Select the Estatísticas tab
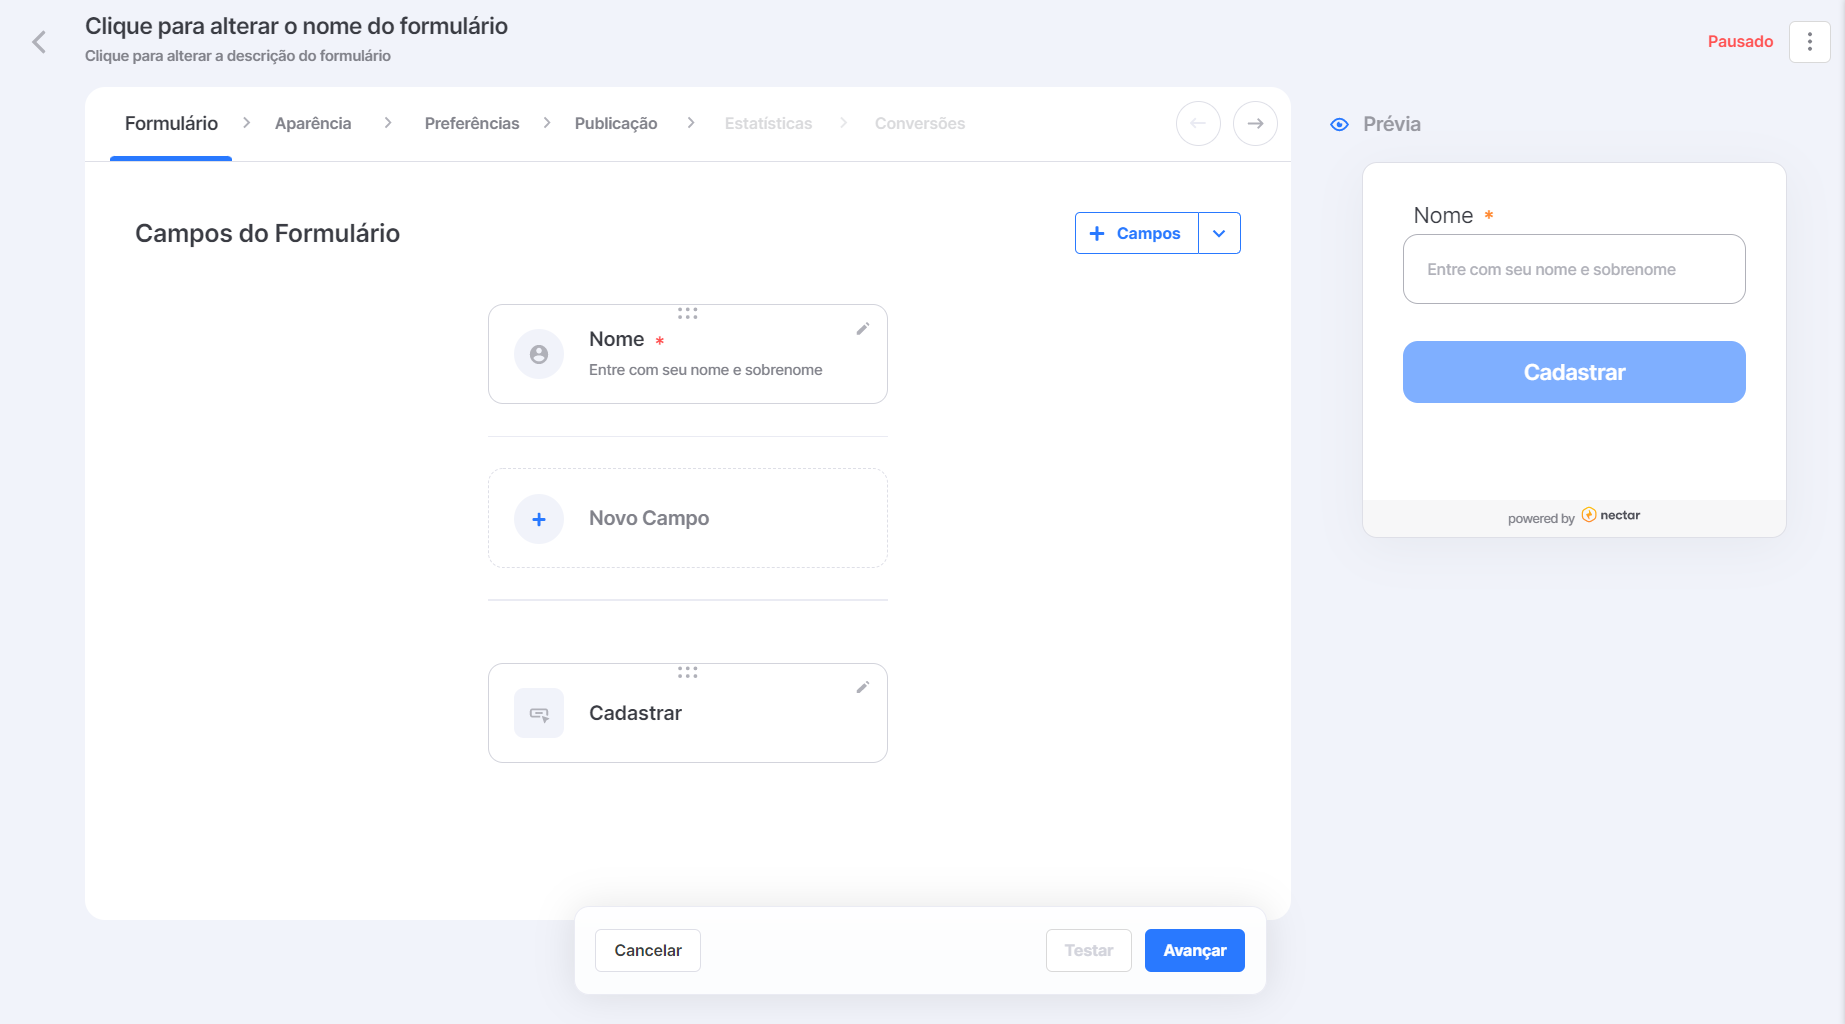Image resolution: width=1845 pixels, height=1024 pixels. pos(768,123)
